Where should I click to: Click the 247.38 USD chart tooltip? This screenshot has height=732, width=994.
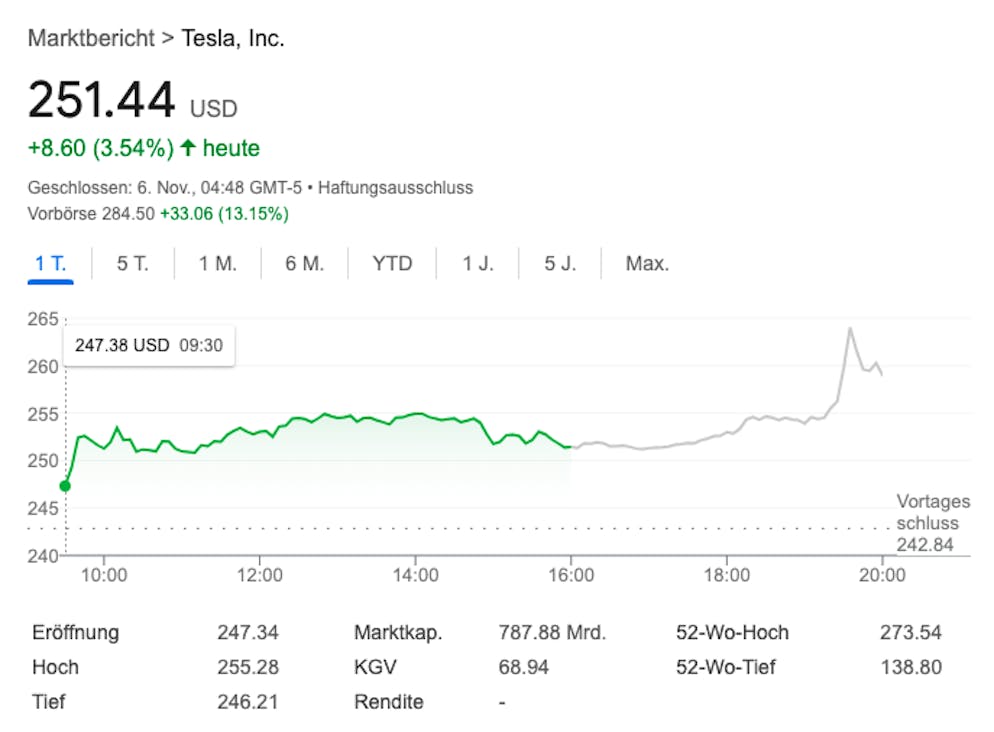pos(149,345)
